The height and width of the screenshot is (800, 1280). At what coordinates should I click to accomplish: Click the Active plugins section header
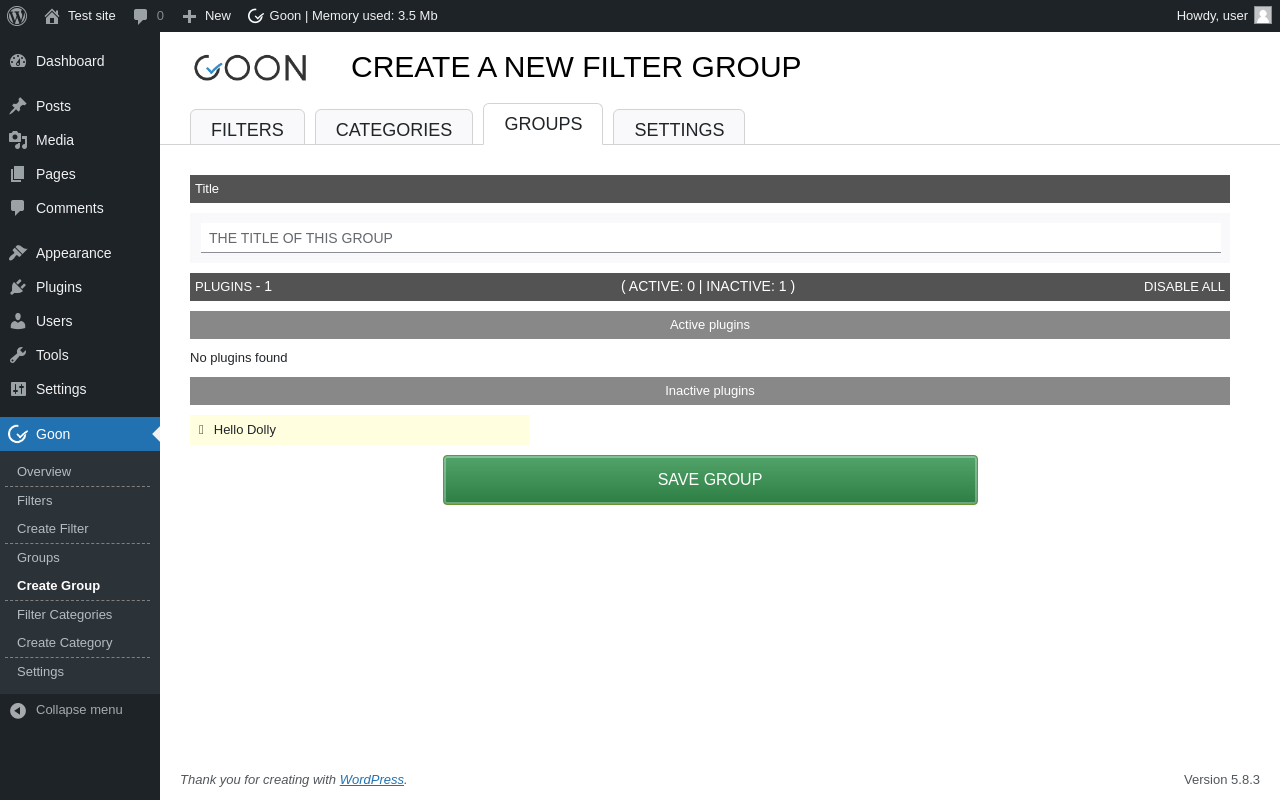[x=710, y=325]
